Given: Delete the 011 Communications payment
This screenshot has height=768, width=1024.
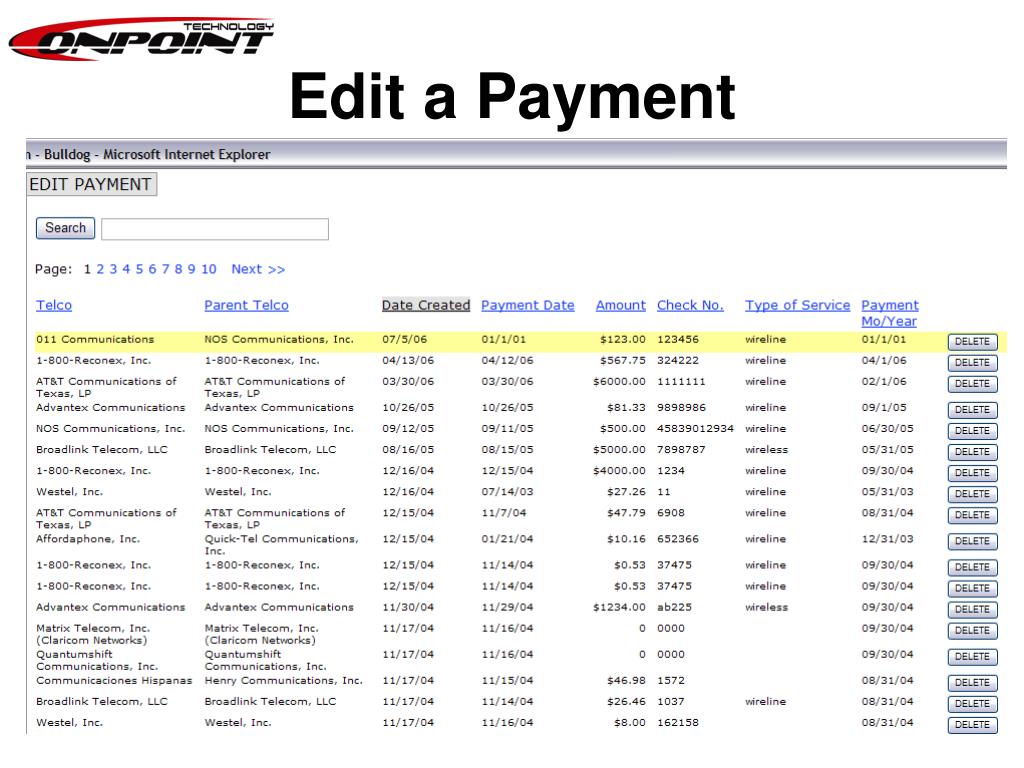Looking at the screenshot, I should 972,342.
